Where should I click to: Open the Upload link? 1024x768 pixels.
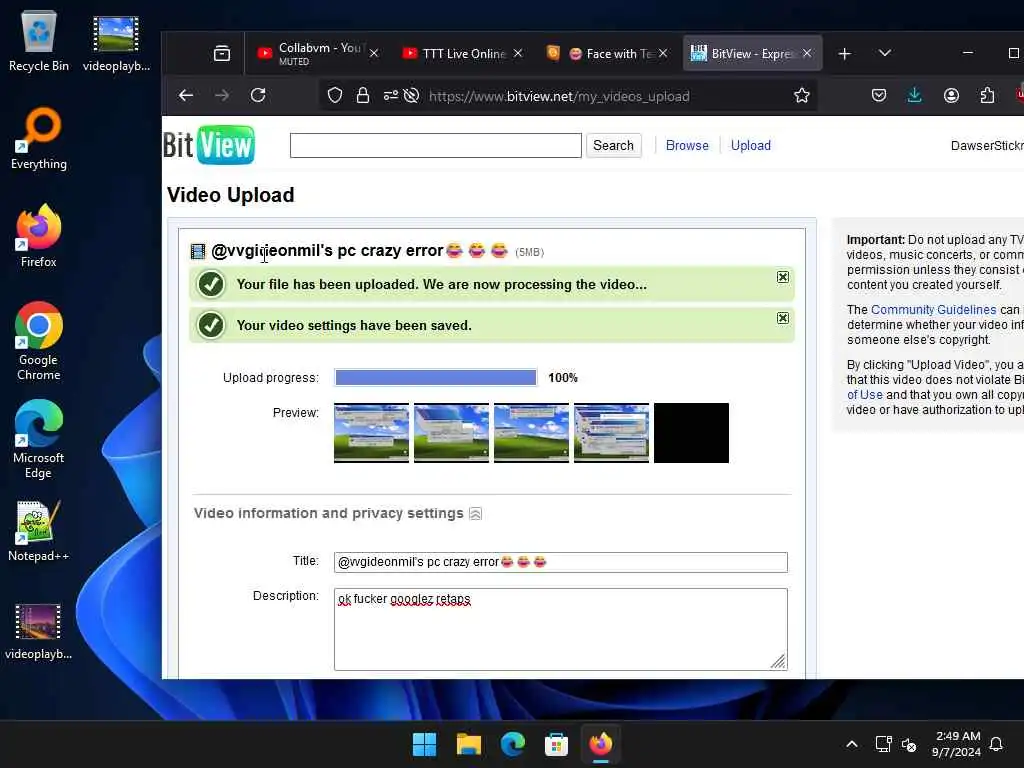click(750, 145)
